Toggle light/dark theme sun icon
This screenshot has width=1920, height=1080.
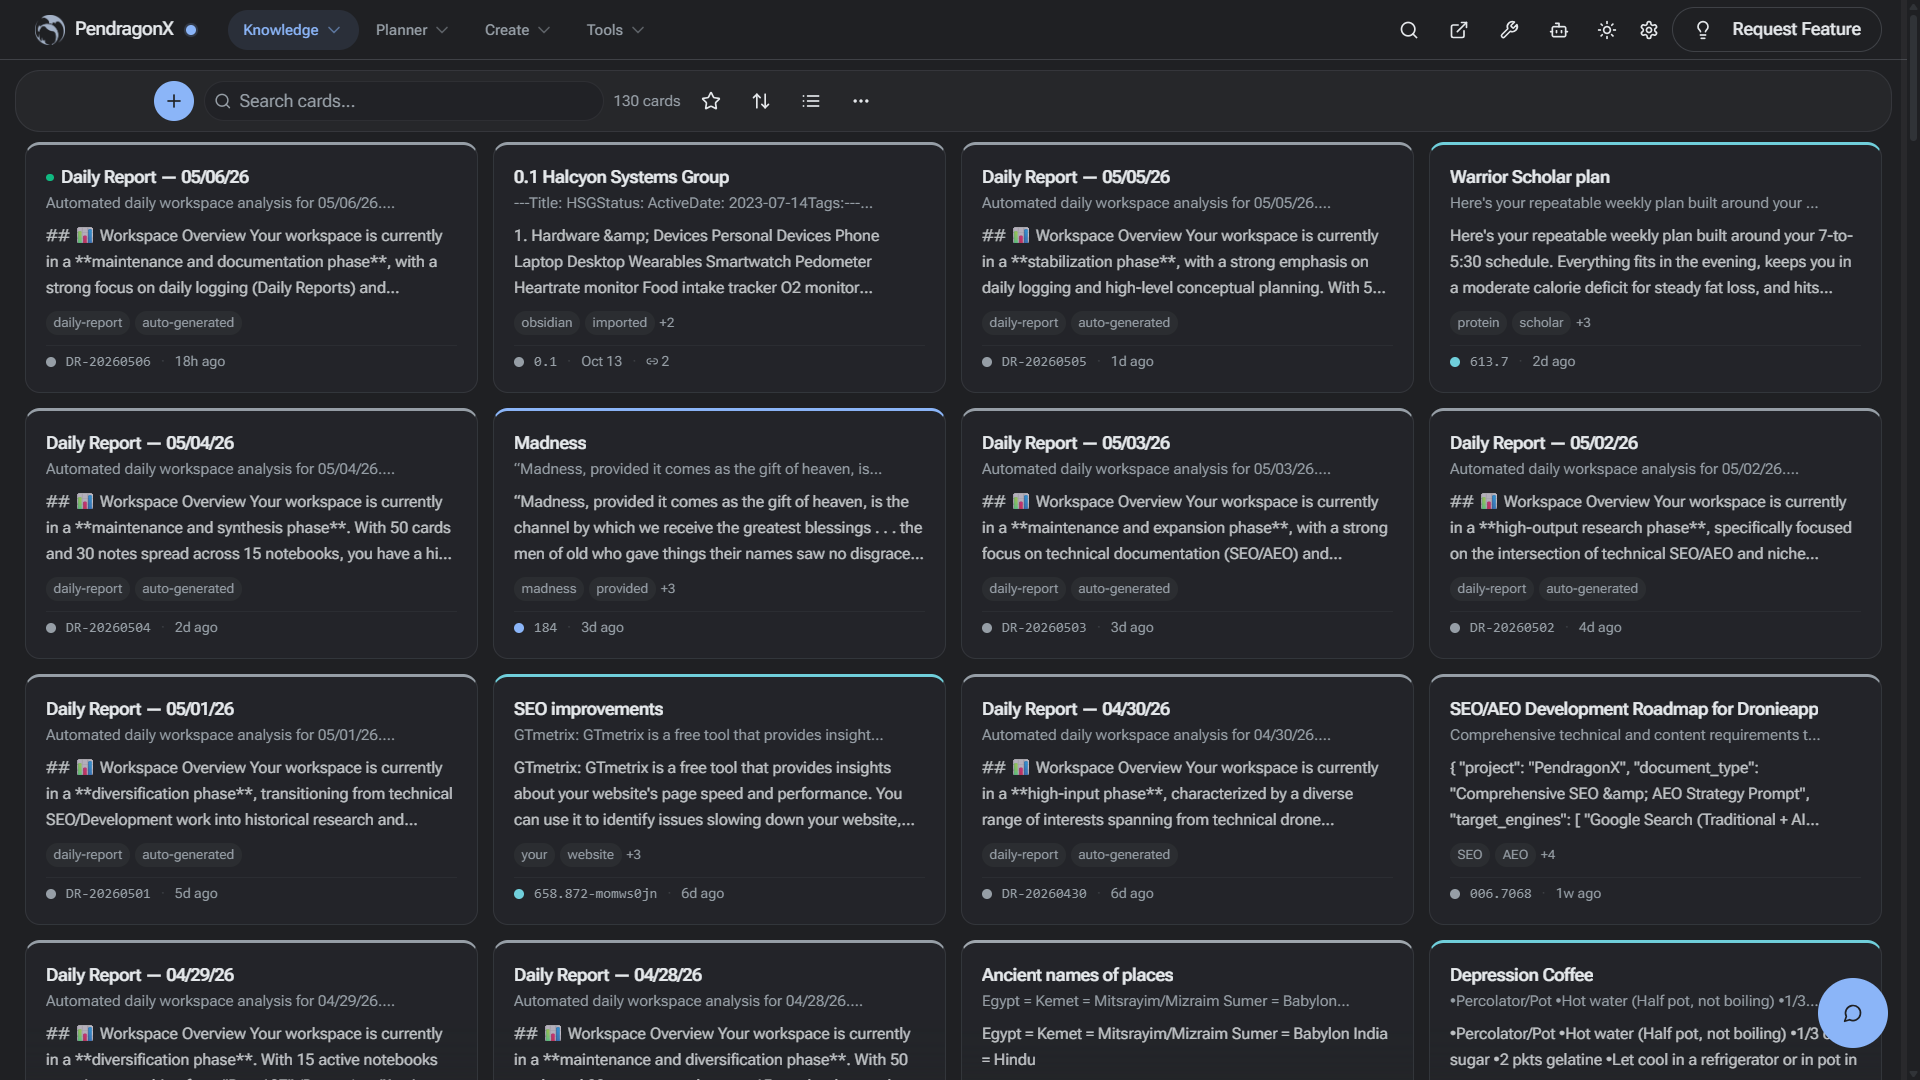click(1607, 30)
